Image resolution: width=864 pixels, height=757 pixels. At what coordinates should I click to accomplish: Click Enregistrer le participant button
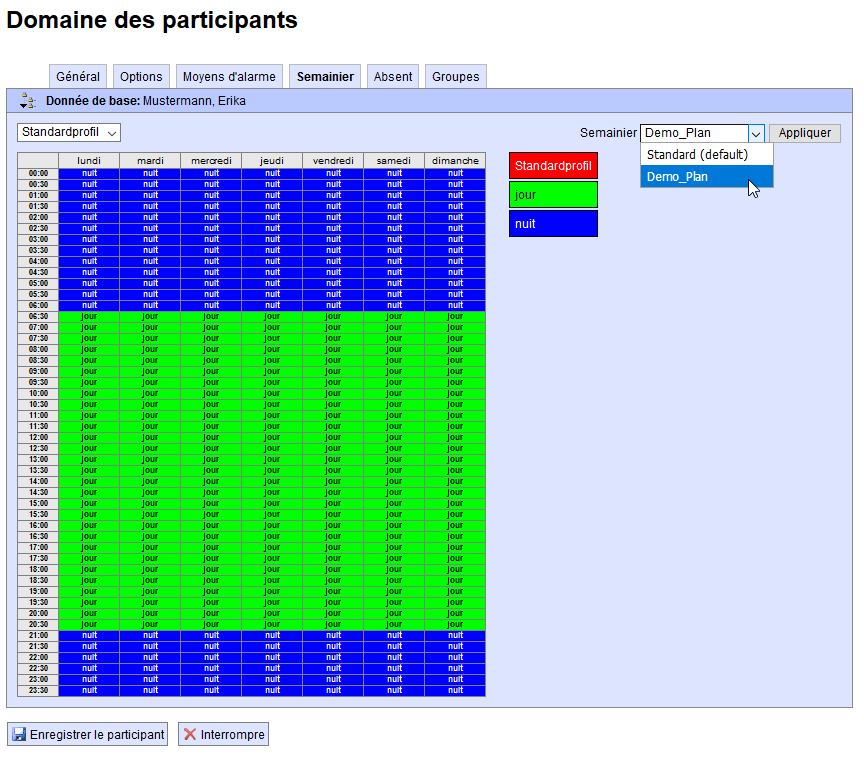click(x=88, y=735)
